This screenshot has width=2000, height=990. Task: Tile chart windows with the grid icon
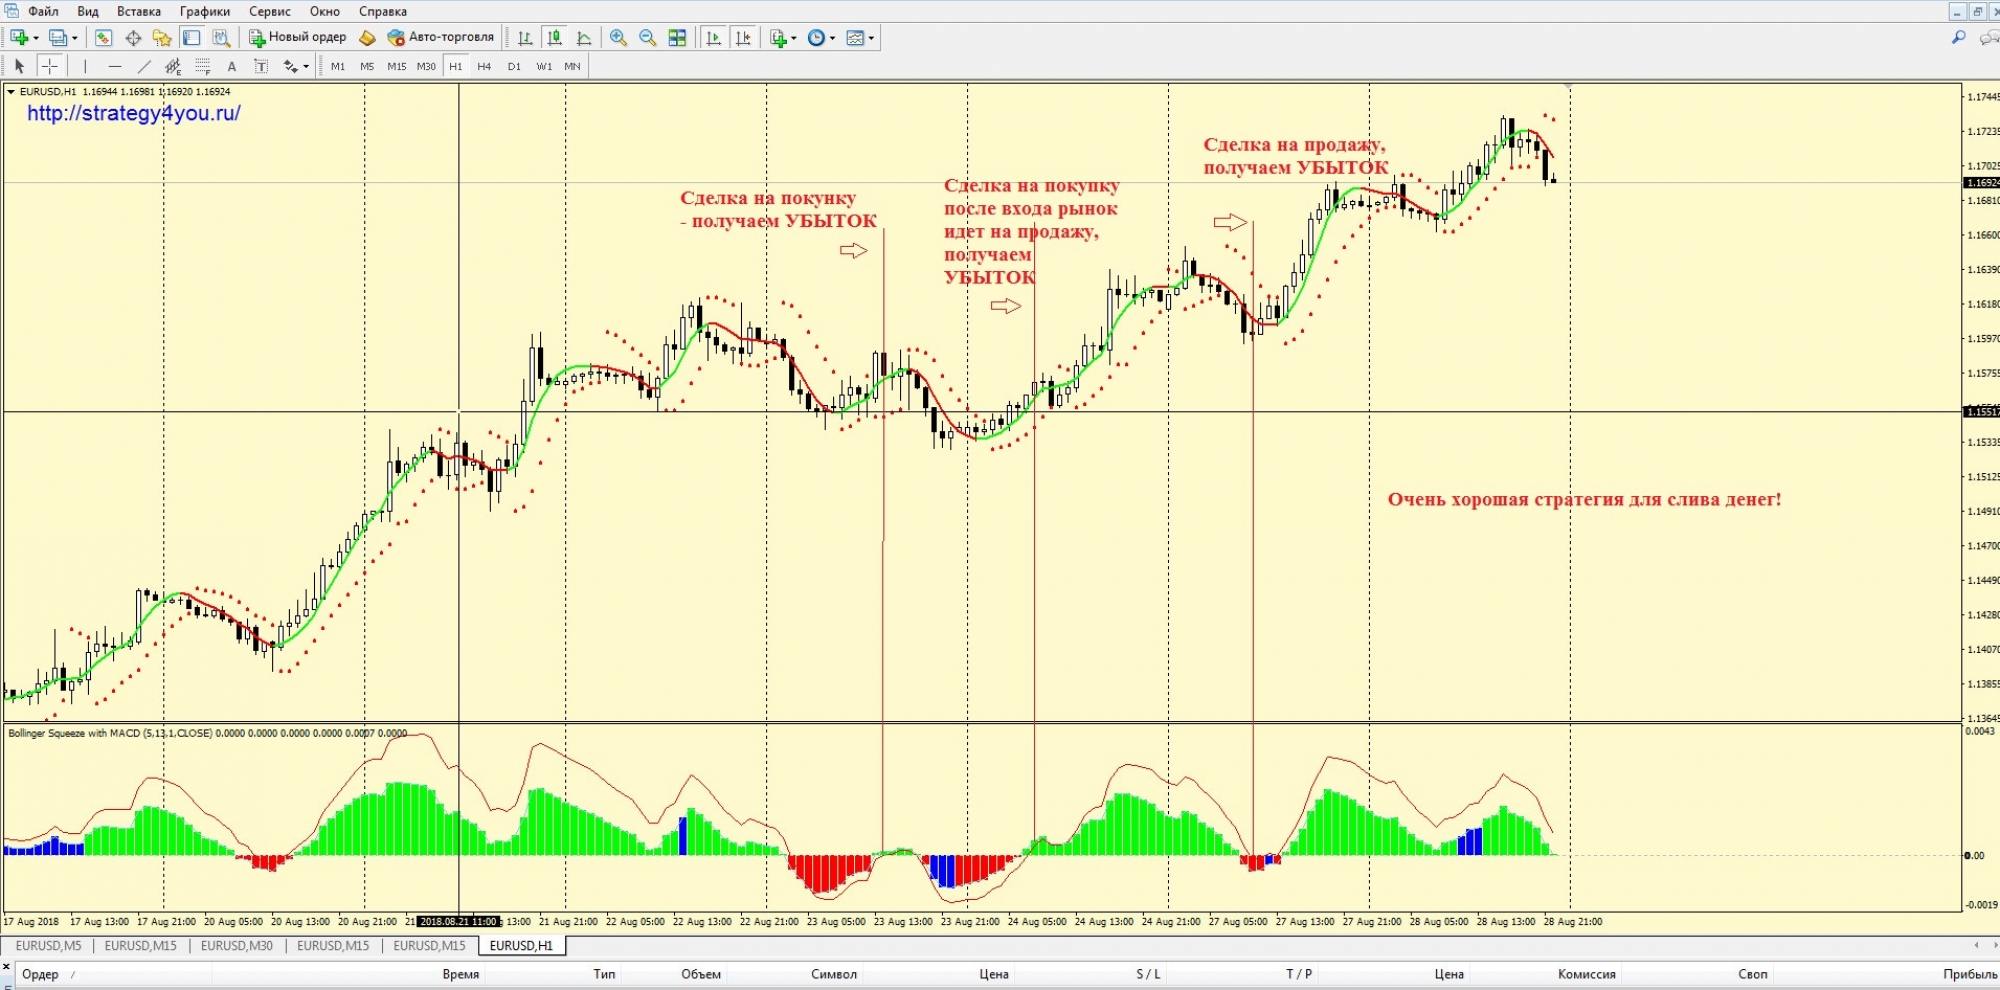(x=677, y=38)
